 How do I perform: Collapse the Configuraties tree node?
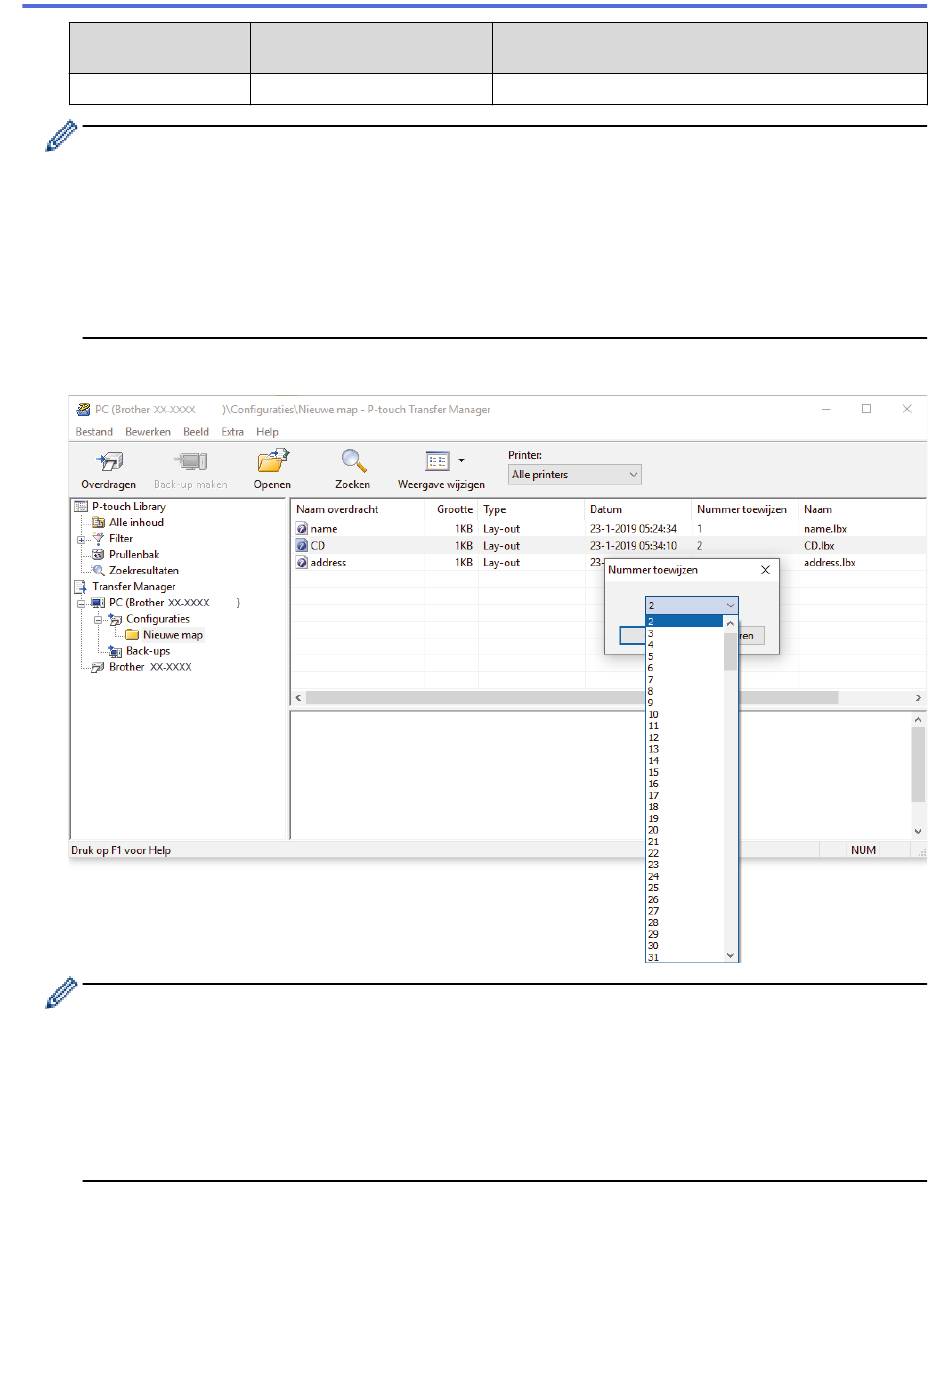click(x=98, y=619)
